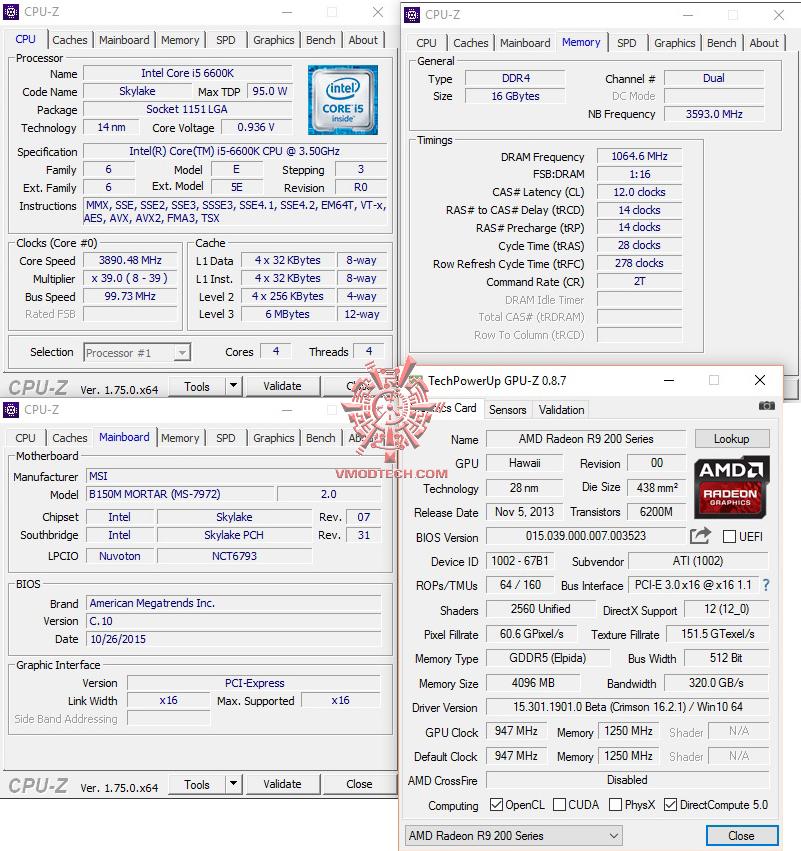
Task: Open the About tab in the top-left CPU-Z window
Action: pos(363,40)
